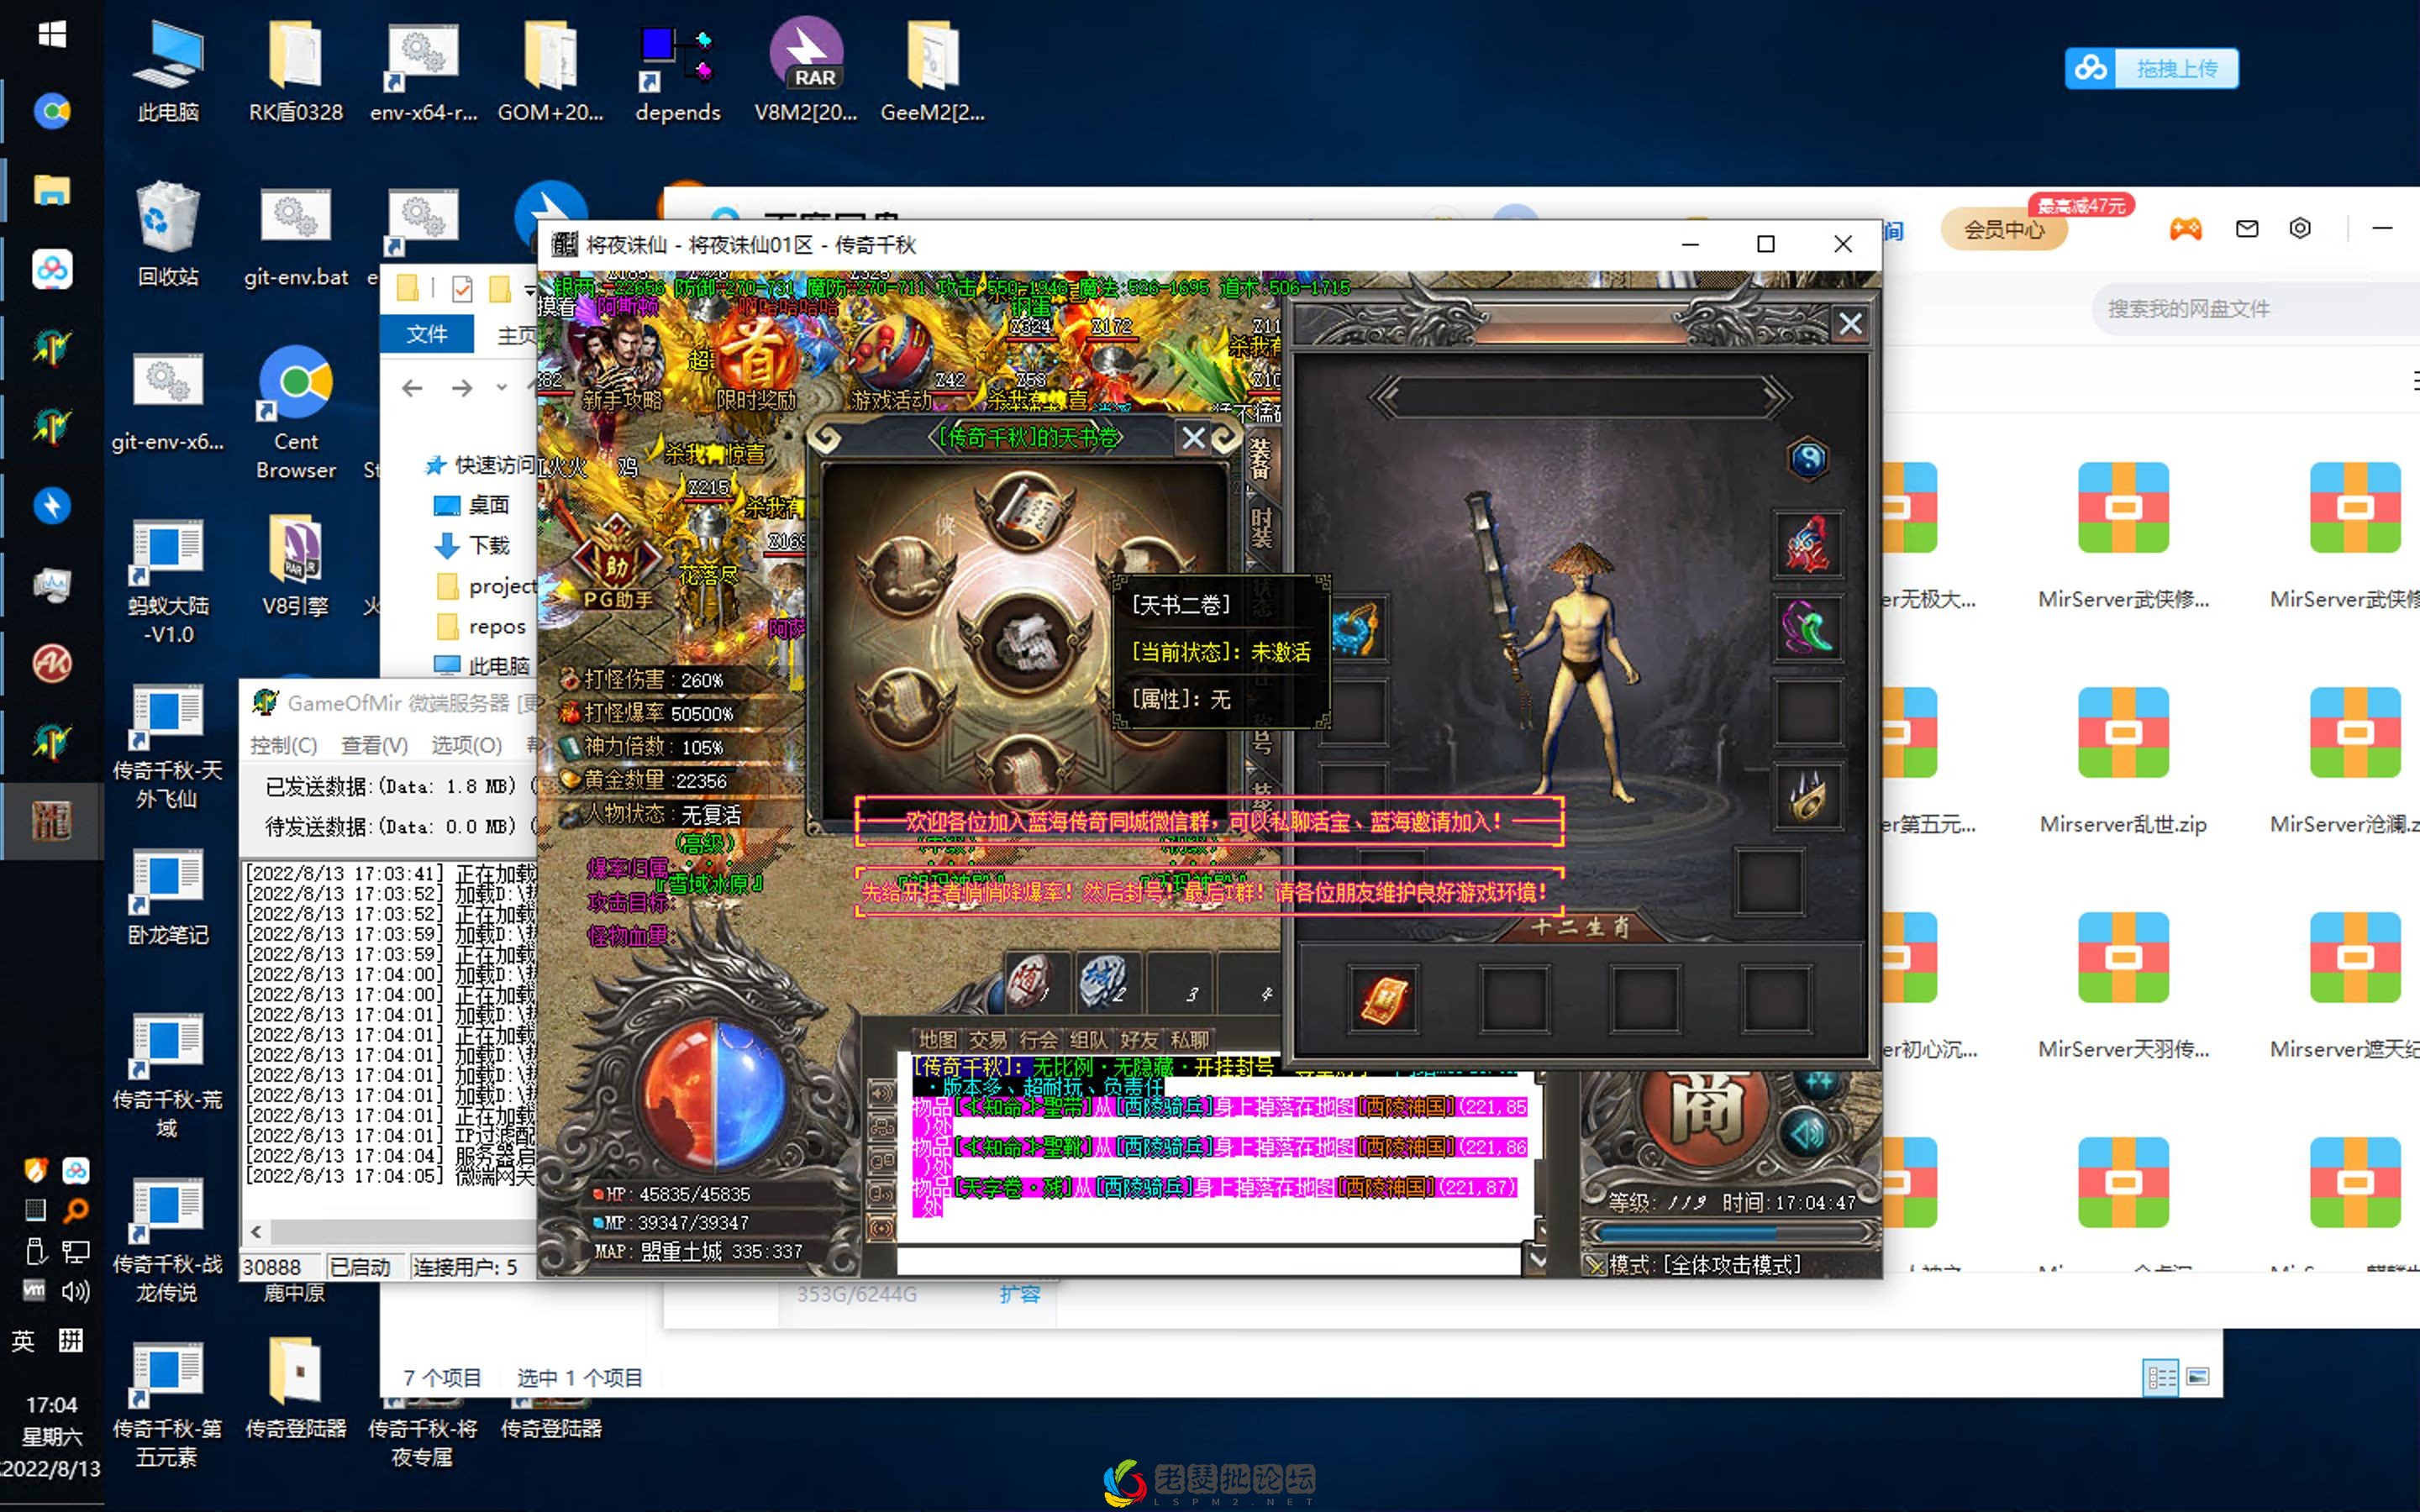Switch to details view in File Explorer
2420x1512 pixels.
coord(2161,1378)
